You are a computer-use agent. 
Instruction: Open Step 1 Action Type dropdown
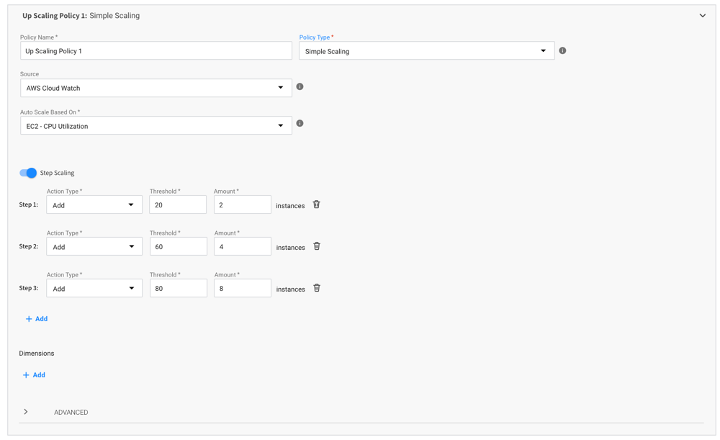[x=94, y=205]
